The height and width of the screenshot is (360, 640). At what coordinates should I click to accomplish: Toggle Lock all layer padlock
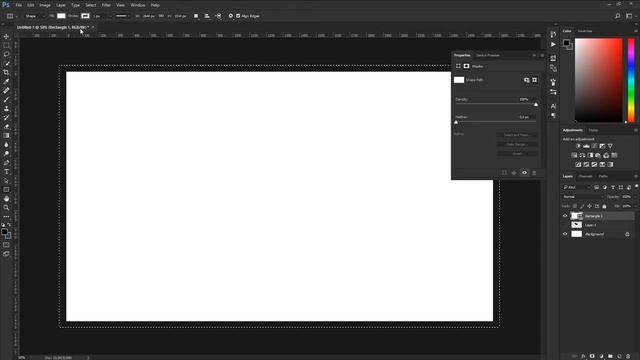tap(604, 206)
